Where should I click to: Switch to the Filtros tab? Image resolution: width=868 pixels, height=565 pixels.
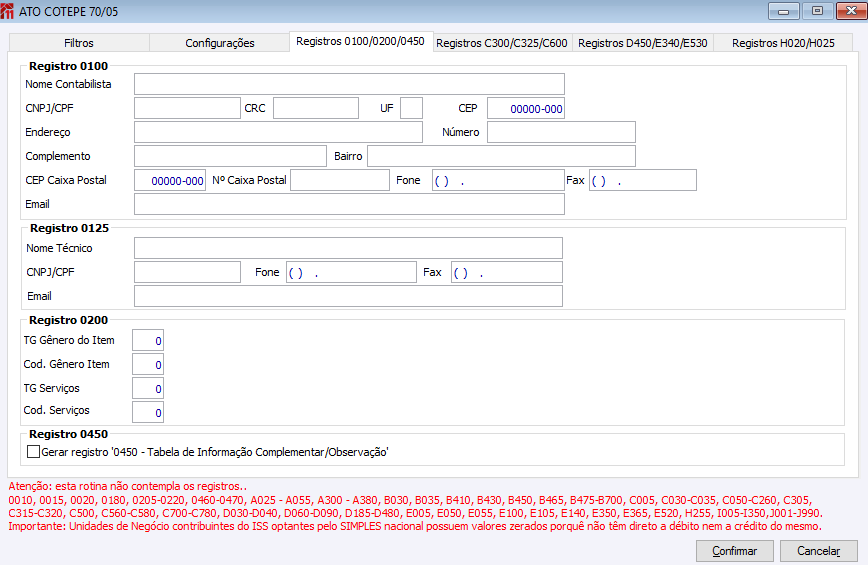point(79,43)
